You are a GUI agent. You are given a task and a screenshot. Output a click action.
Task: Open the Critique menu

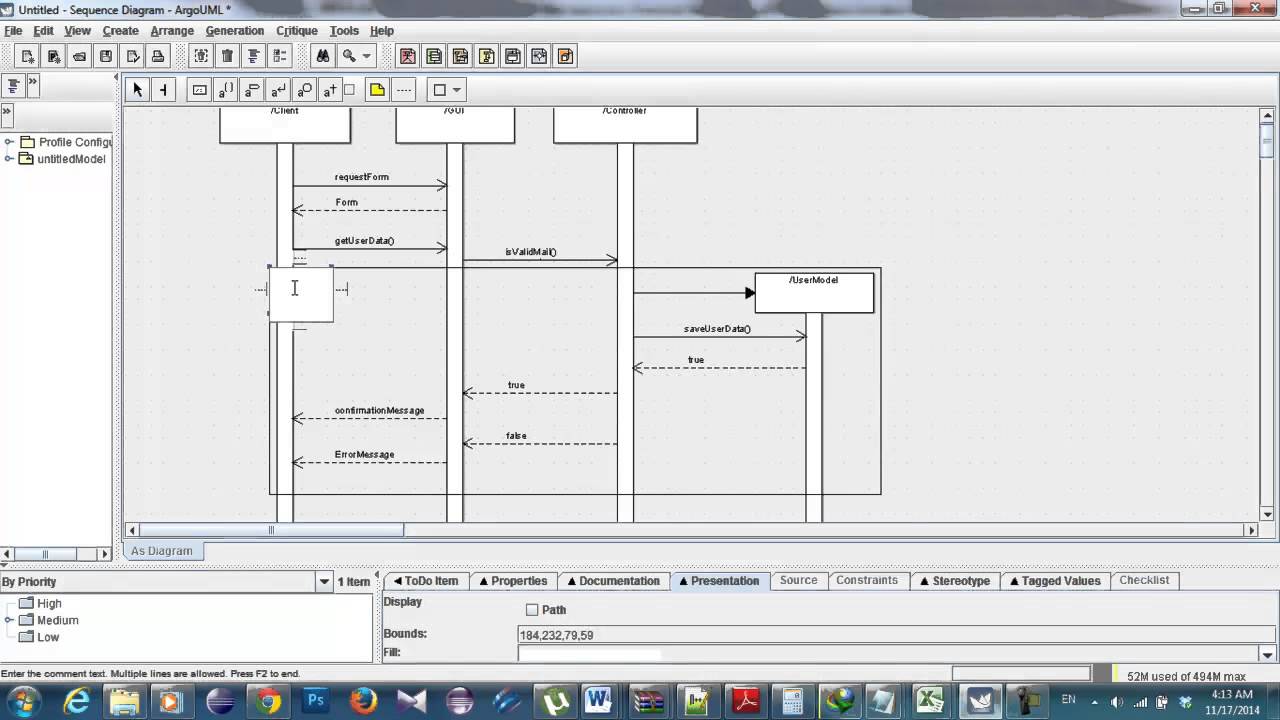tap(297, 31)
